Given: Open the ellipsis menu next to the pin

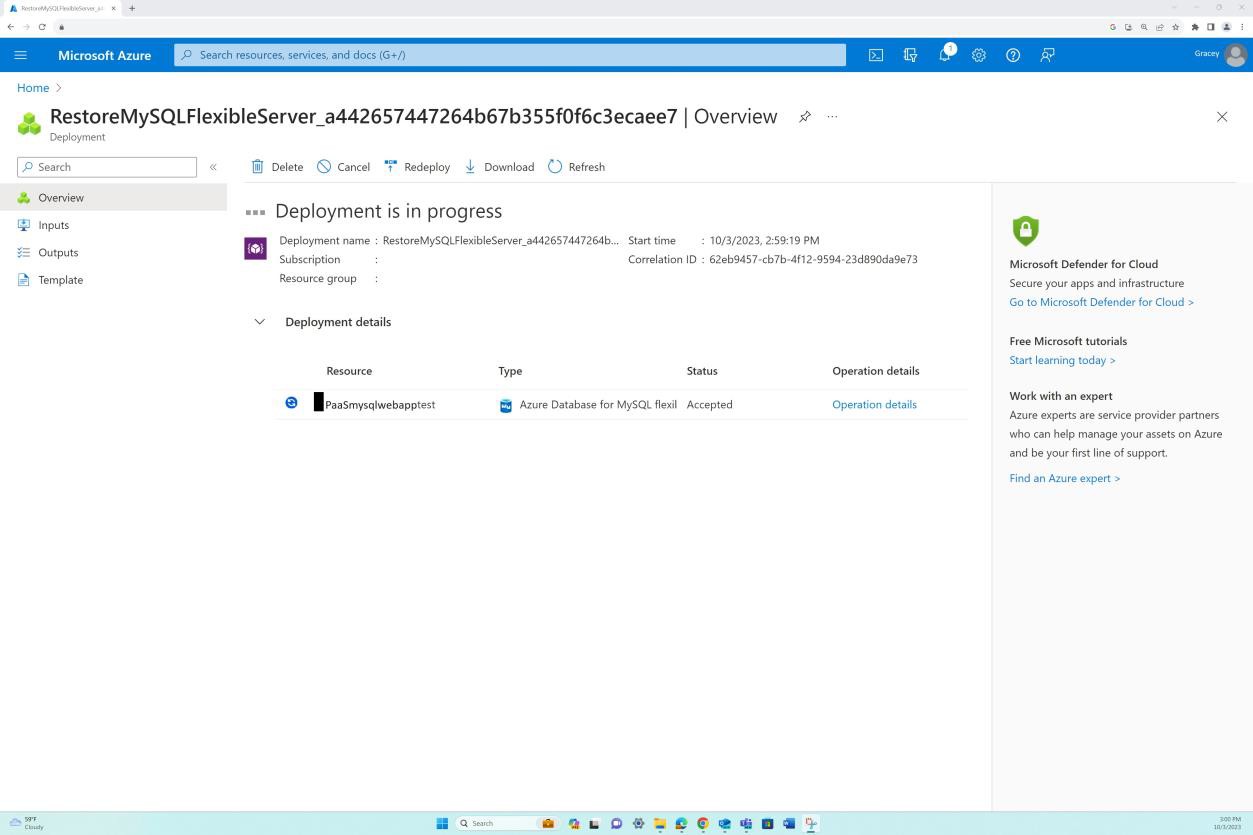Looking at the screenshot, I should [831, 117].
